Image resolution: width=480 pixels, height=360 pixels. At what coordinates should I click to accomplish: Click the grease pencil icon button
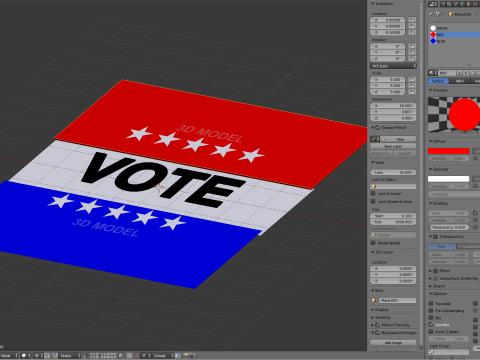point(374,139)
